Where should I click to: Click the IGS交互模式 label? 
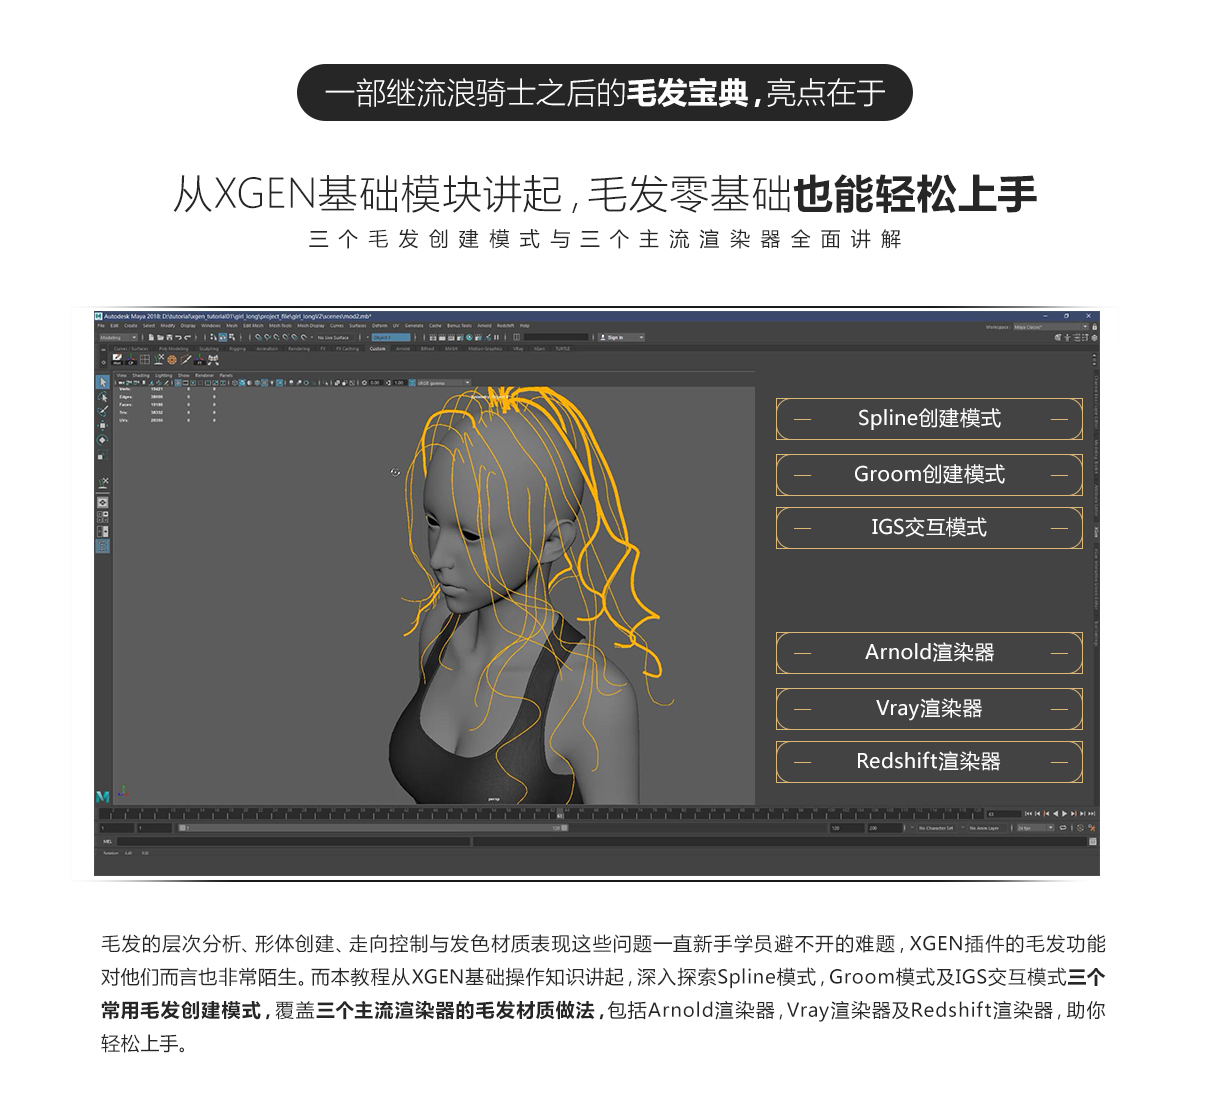929,527
